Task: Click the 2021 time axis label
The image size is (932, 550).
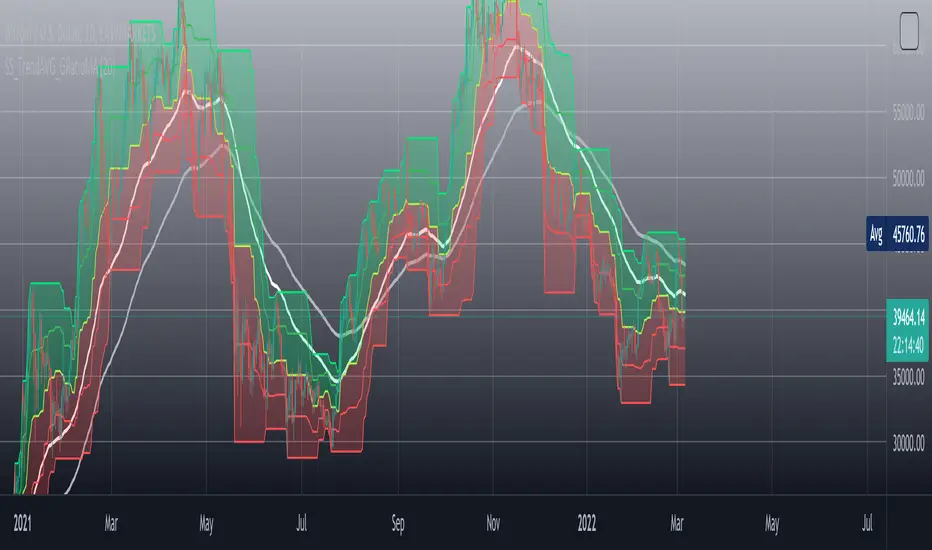Action: click(22, 523)
